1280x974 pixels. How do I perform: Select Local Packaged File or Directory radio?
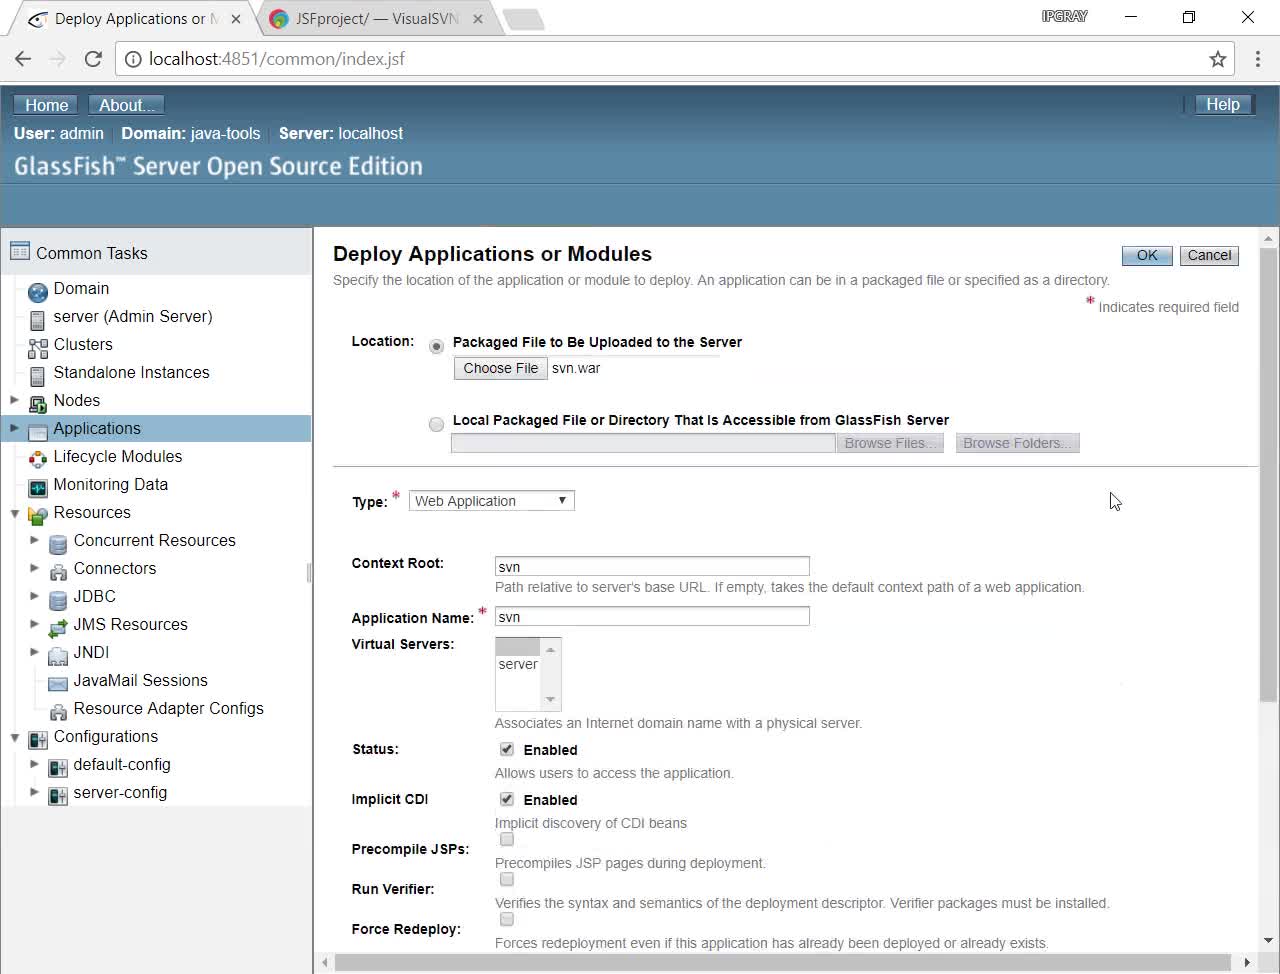pyautogui.click(x=436, y=424)
